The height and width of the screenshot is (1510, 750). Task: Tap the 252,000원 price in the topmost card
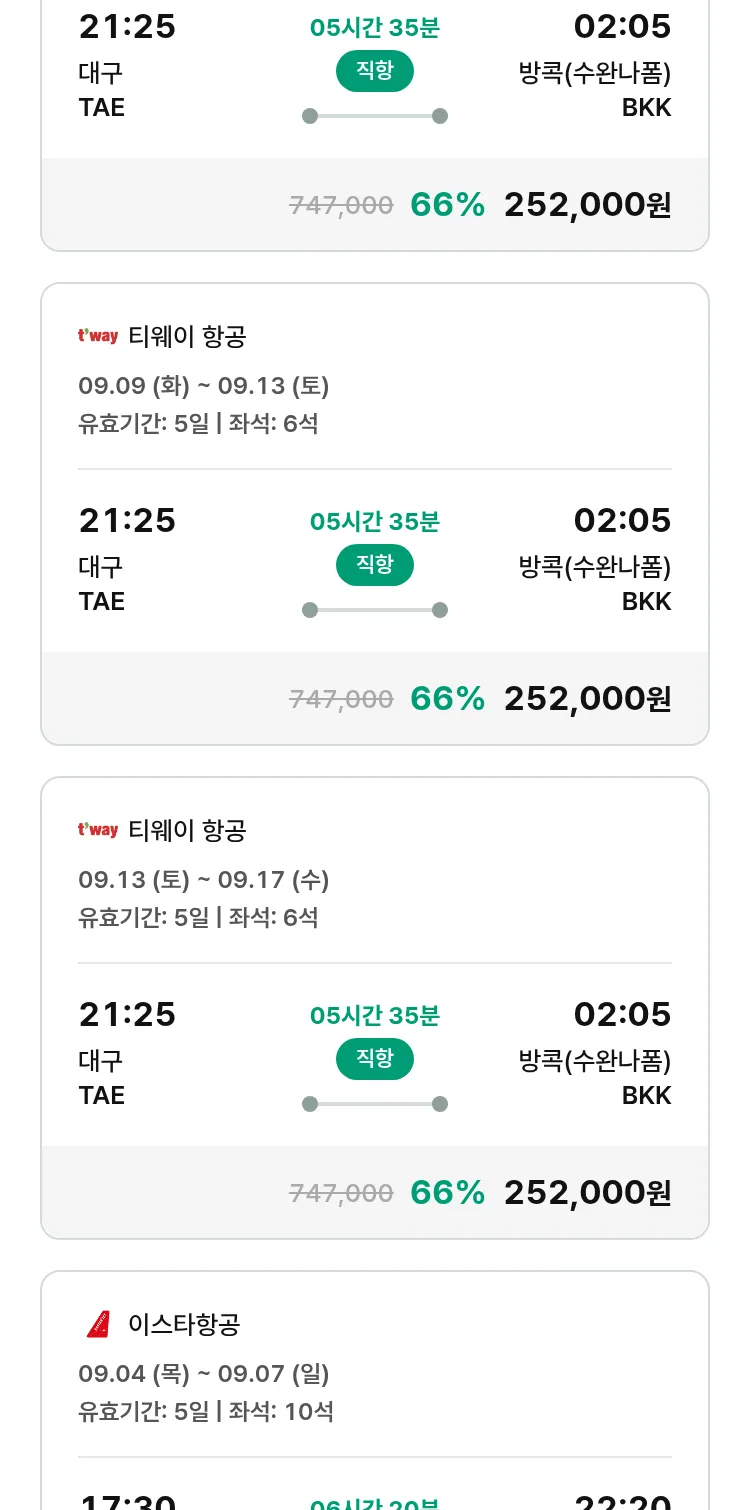coord(587,204)
